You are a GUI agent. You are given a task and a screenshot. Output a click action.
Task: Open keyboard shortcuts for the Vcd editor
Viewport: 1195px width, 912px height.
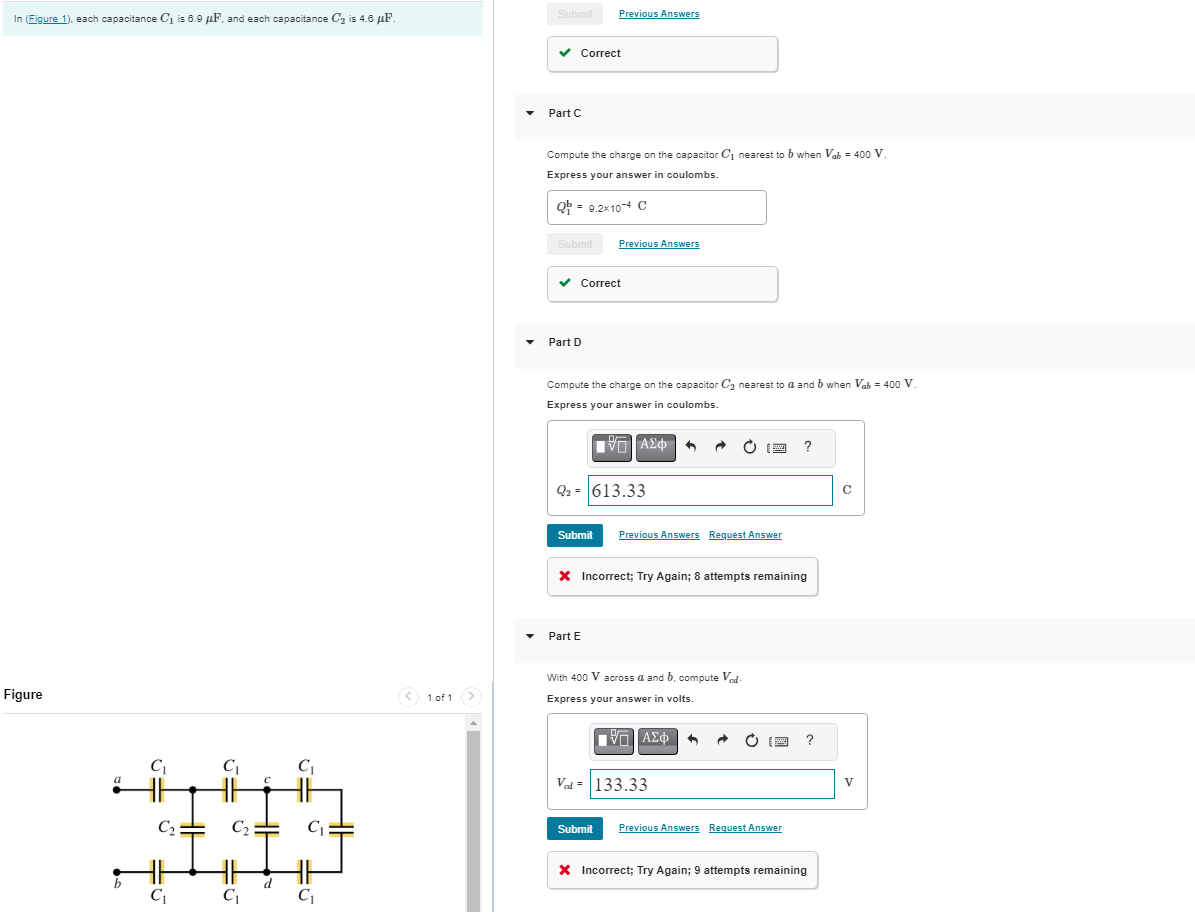click(780, 741)
